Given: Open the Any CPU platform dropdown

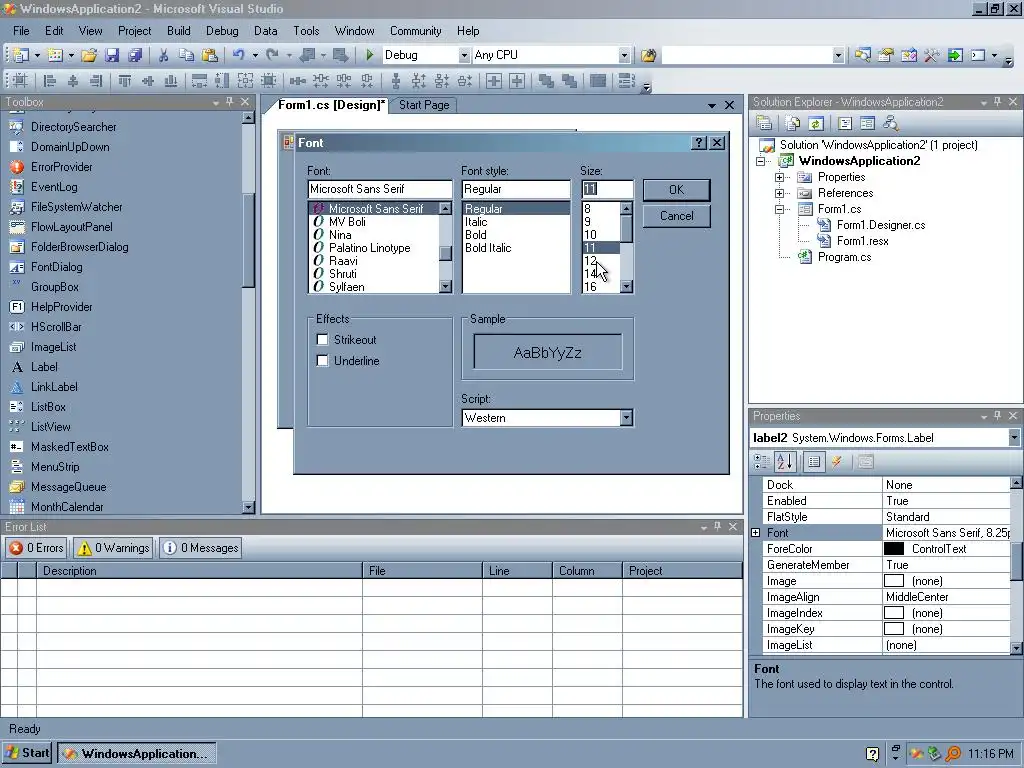Looking at the screenshot, I should pos(624,56).
